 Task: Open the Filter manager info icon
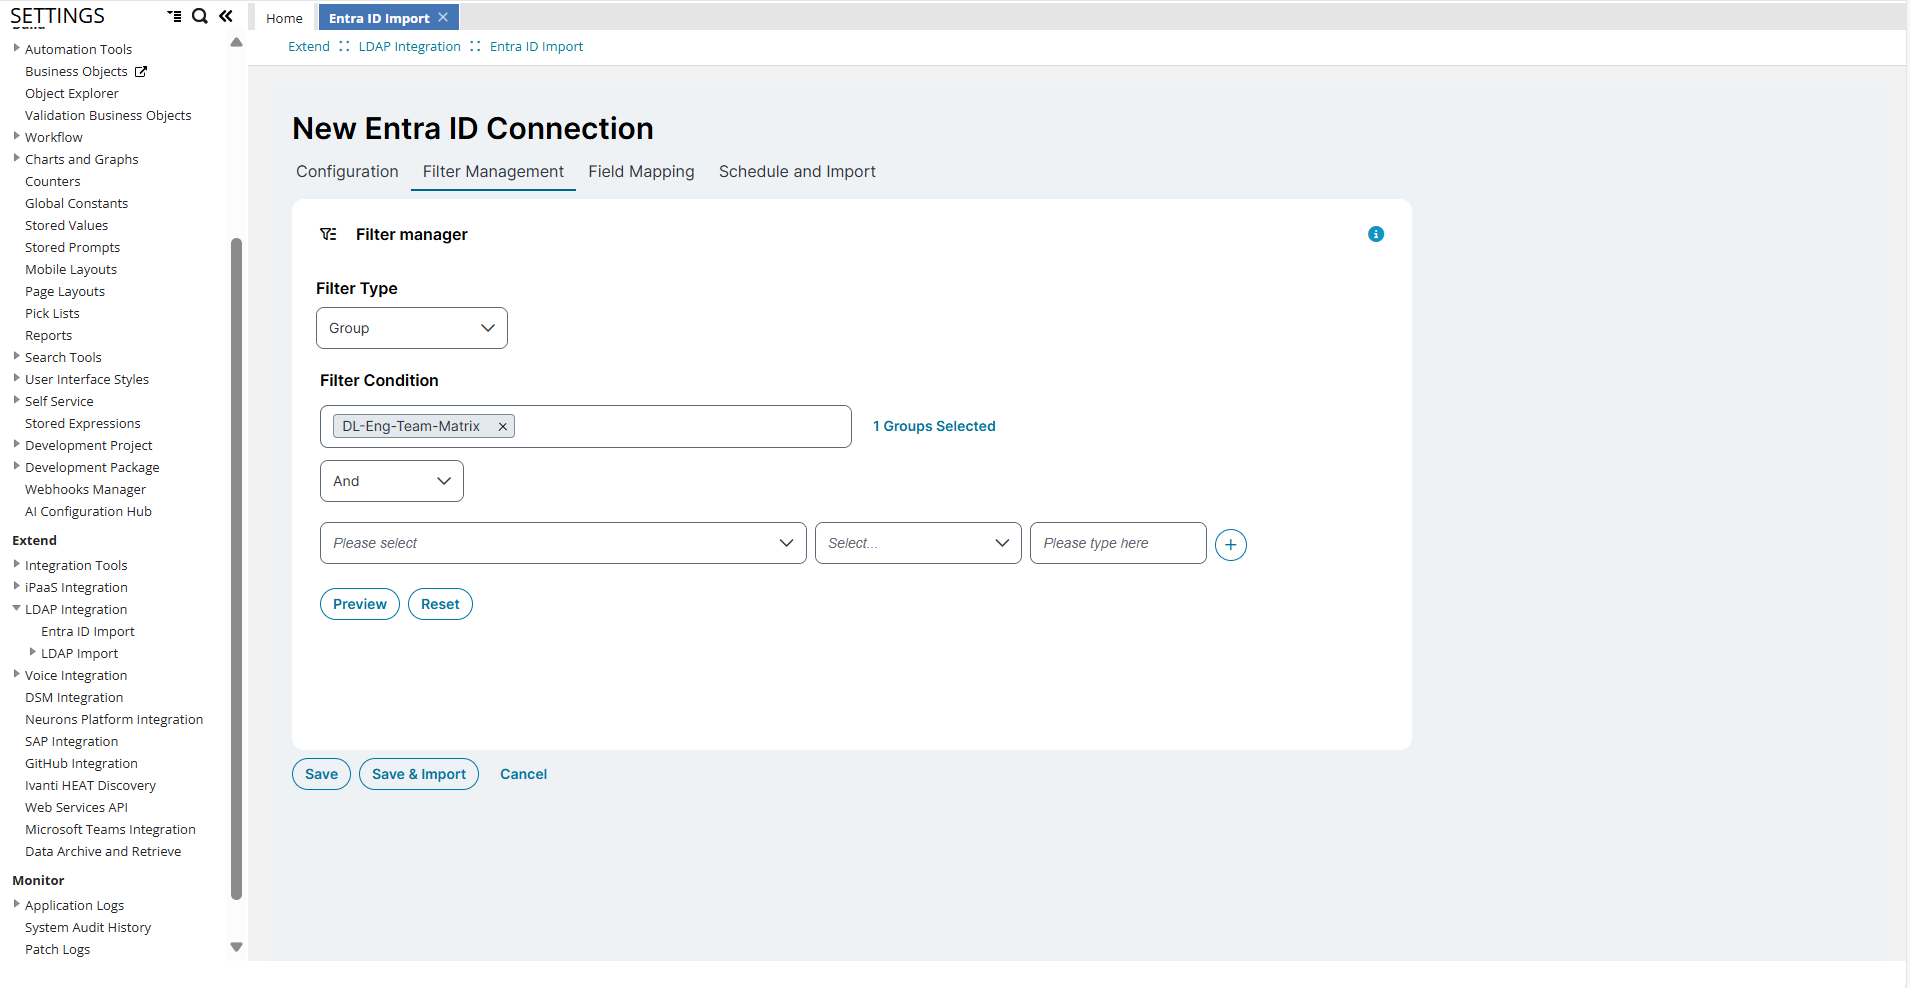(x=1376, y=234)
